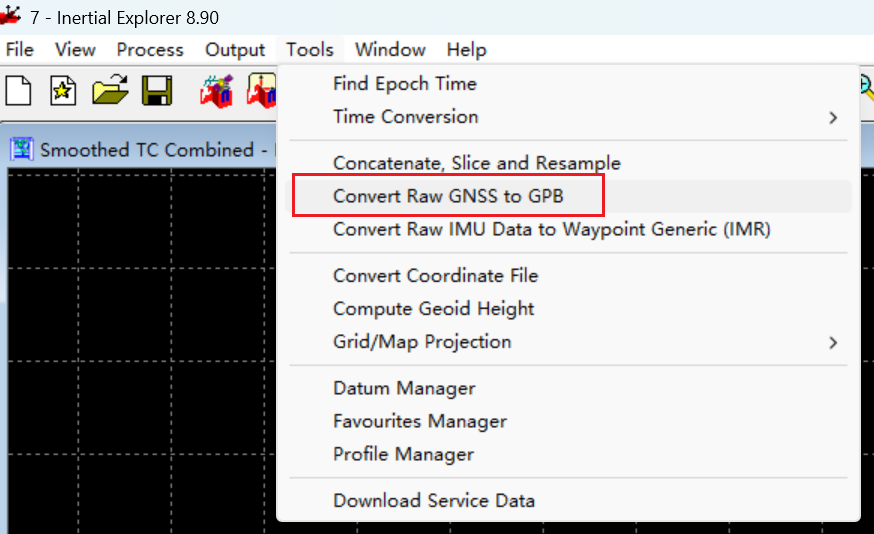This screenshot has width=874, height=534.
Task: Expand the Grid/Map Projection submenu
Action: pos(569,342)
